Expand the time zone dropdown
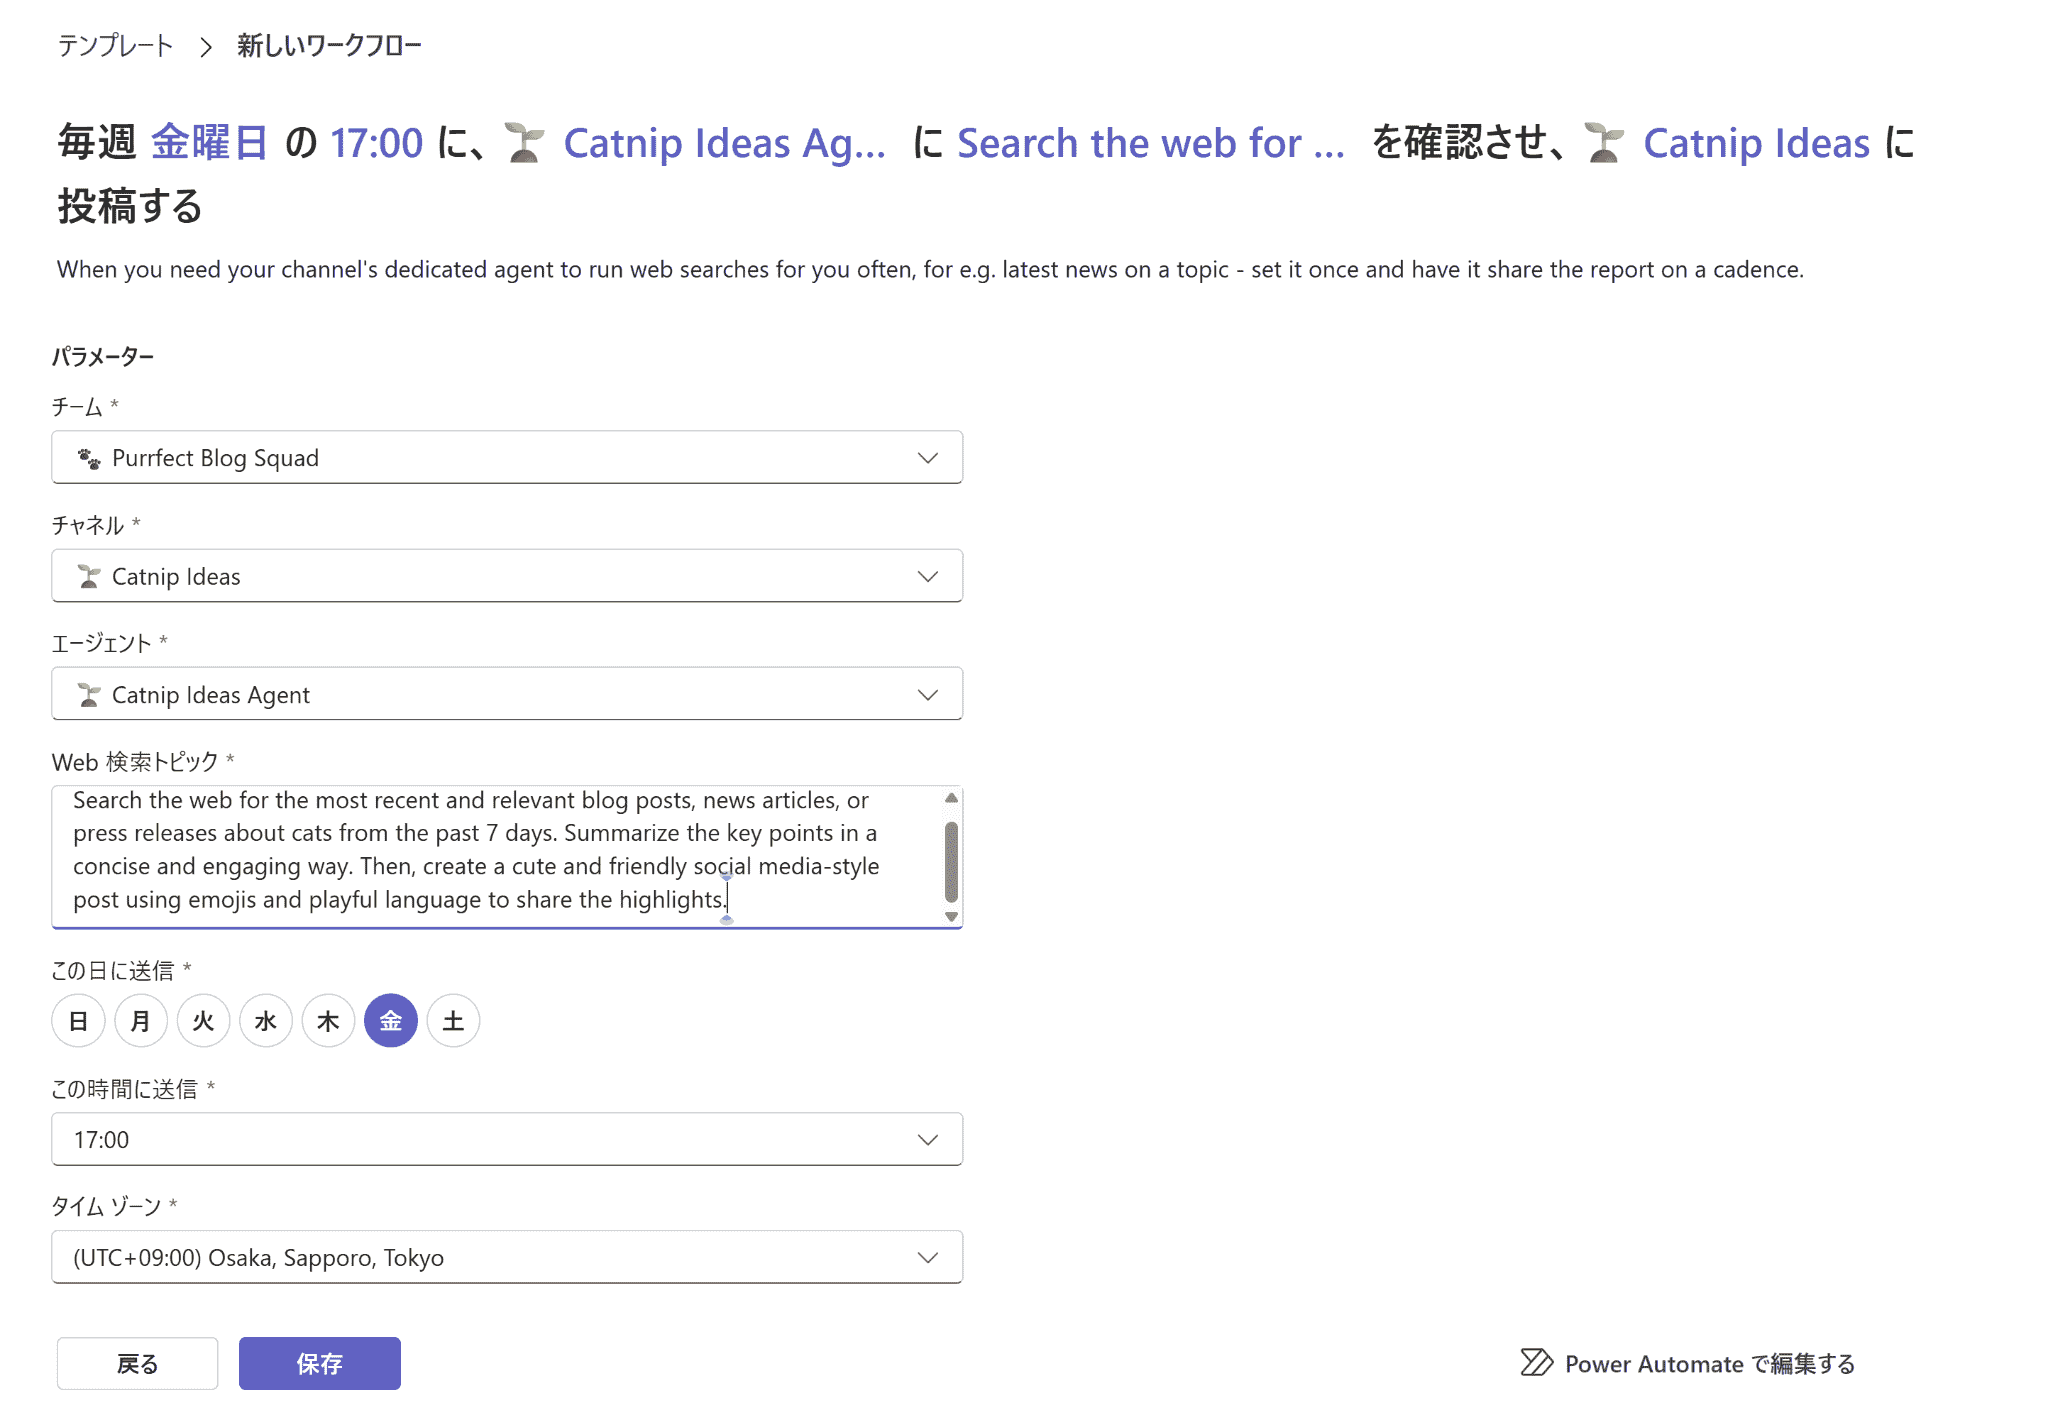Viewport: 2048px width, 1409px height. tap(507, 1257)
